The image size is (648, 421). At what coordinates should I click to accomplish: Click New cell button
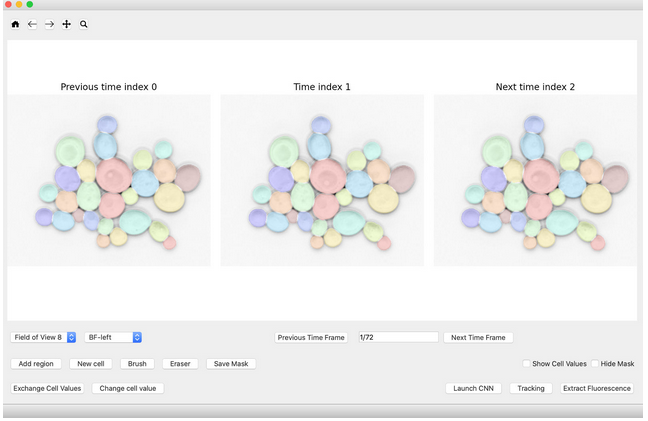[x=91, y=364]
